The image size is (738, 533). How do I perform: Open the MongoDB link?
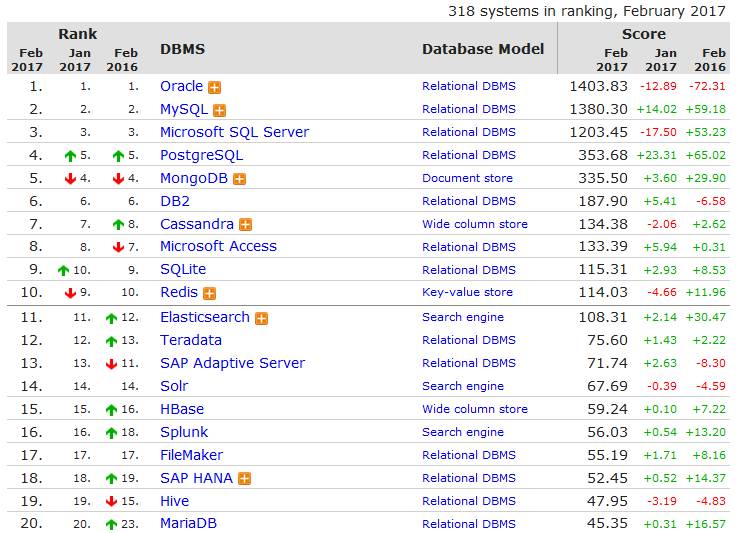194,178
